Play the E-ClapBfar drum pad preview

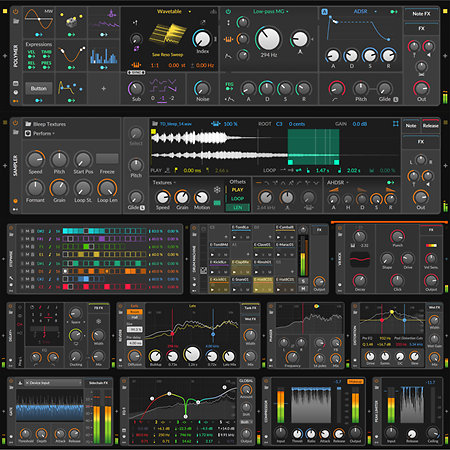tap(234, 272)
